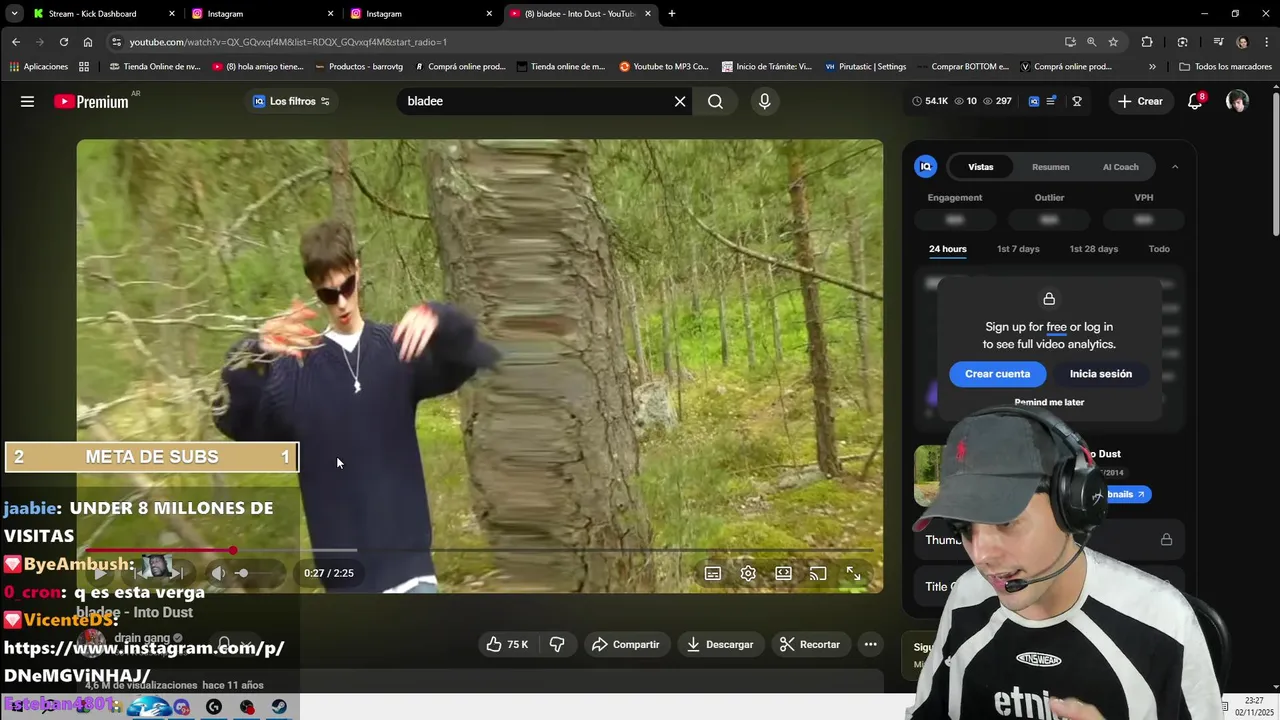
Task: Click the free sign-up link
Action: coord(1056,327)
